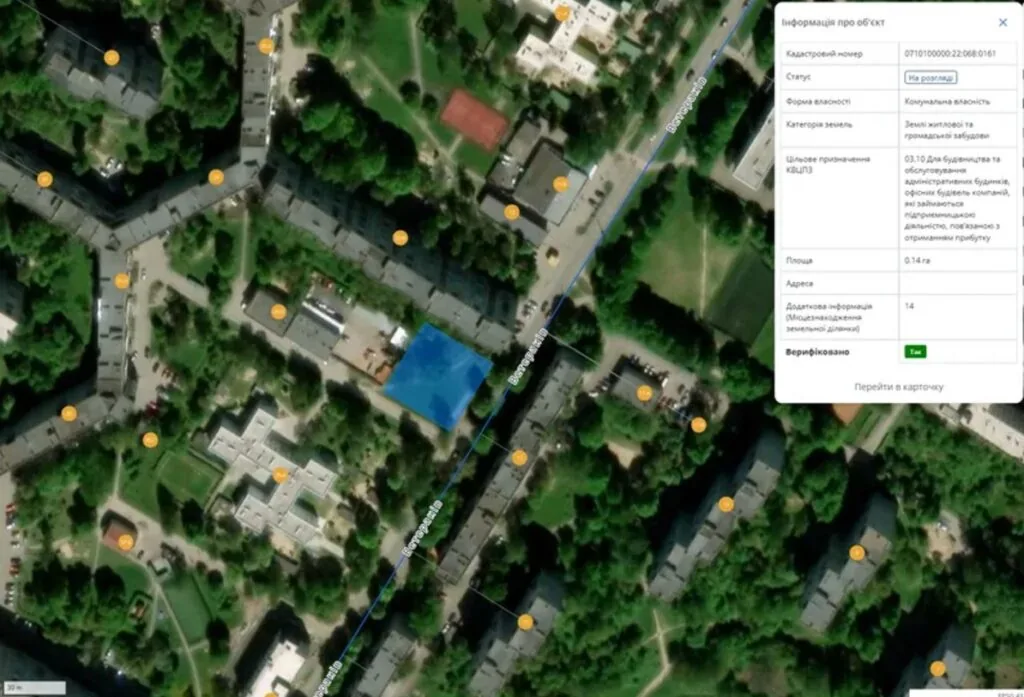Click the scale bar at bottom left
Viewport: 1024px width, 697px height.
coord(35,688)
